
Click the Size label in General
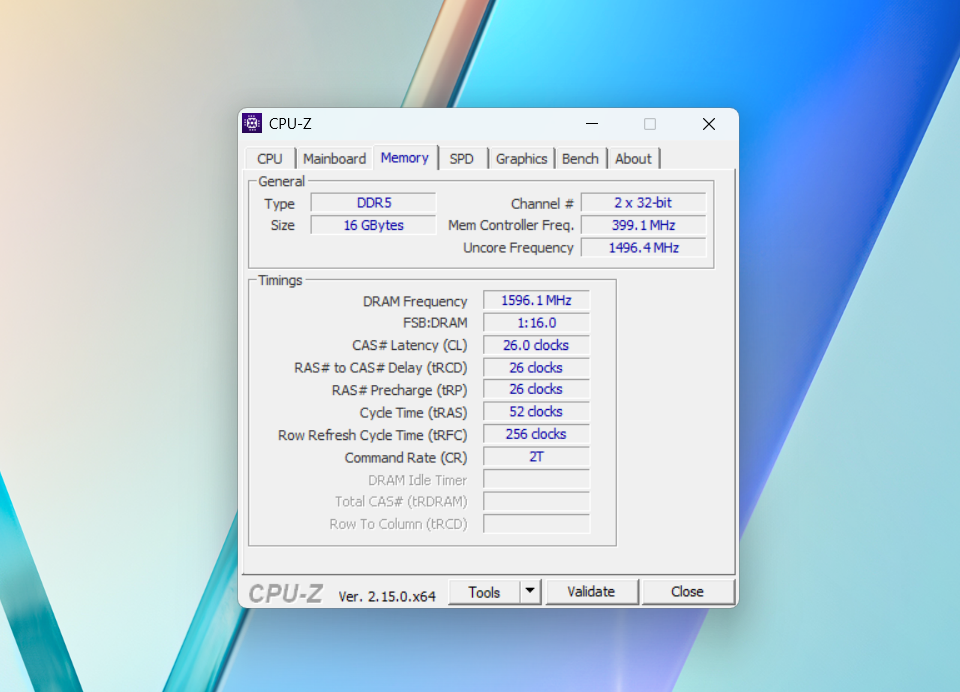283,225
